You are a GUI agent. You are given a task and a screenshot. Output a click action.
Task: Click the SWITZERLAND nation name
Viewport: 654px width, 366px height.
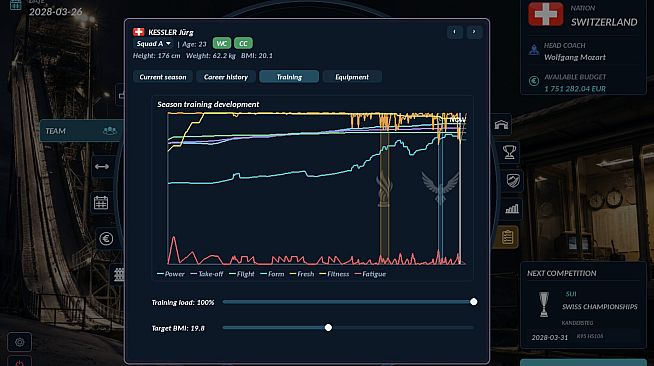(604, 22)
